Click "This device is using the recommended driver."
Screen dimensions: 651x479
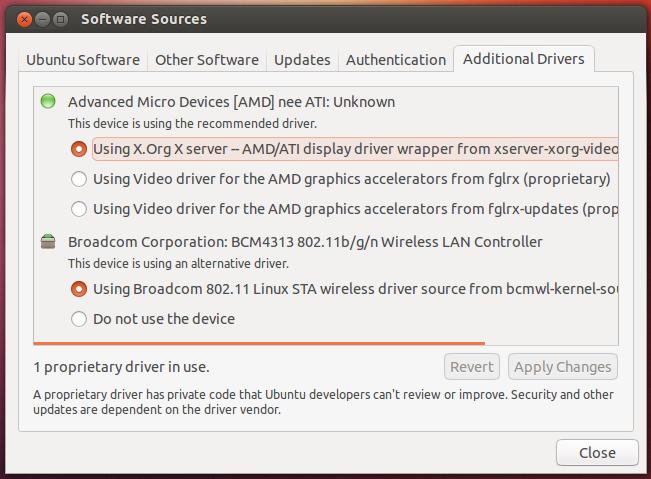click(x=192, y=124)
